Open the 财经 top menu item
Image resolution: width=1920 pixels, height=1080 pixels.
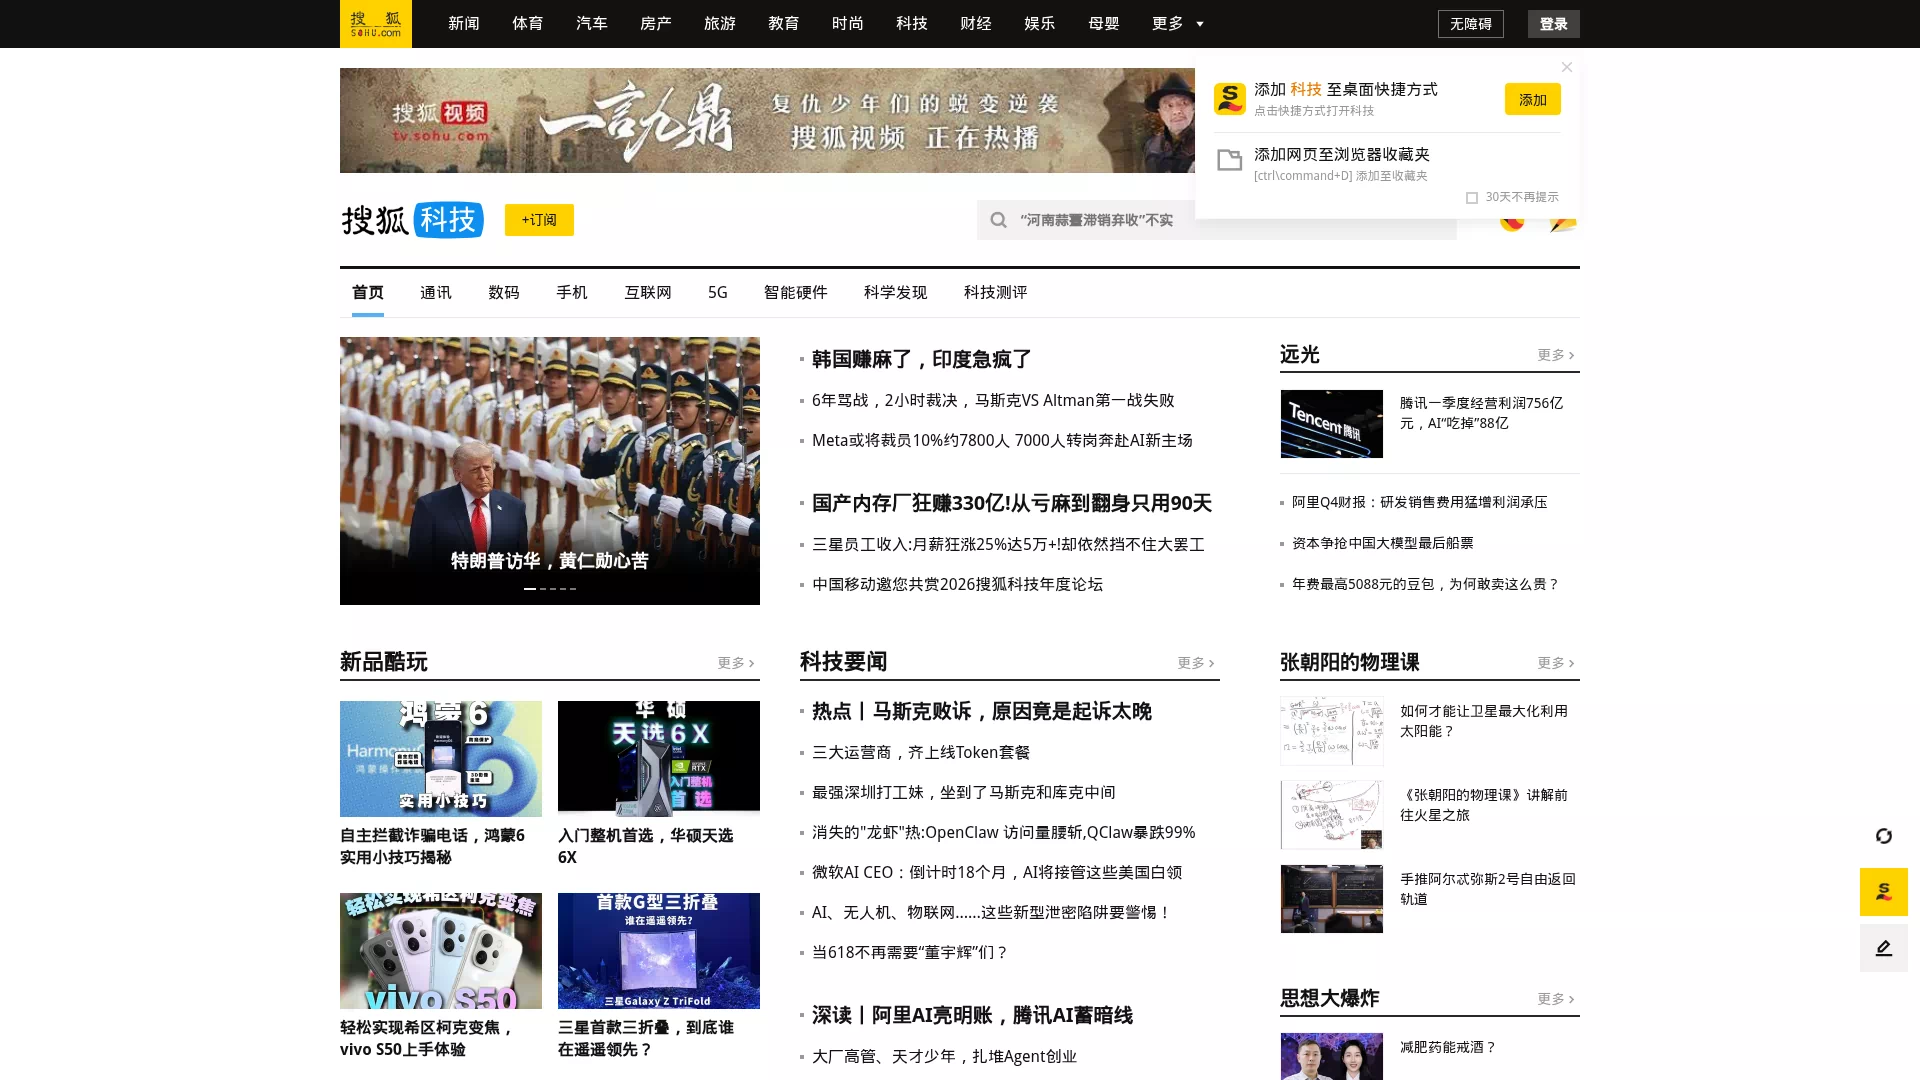976,24
